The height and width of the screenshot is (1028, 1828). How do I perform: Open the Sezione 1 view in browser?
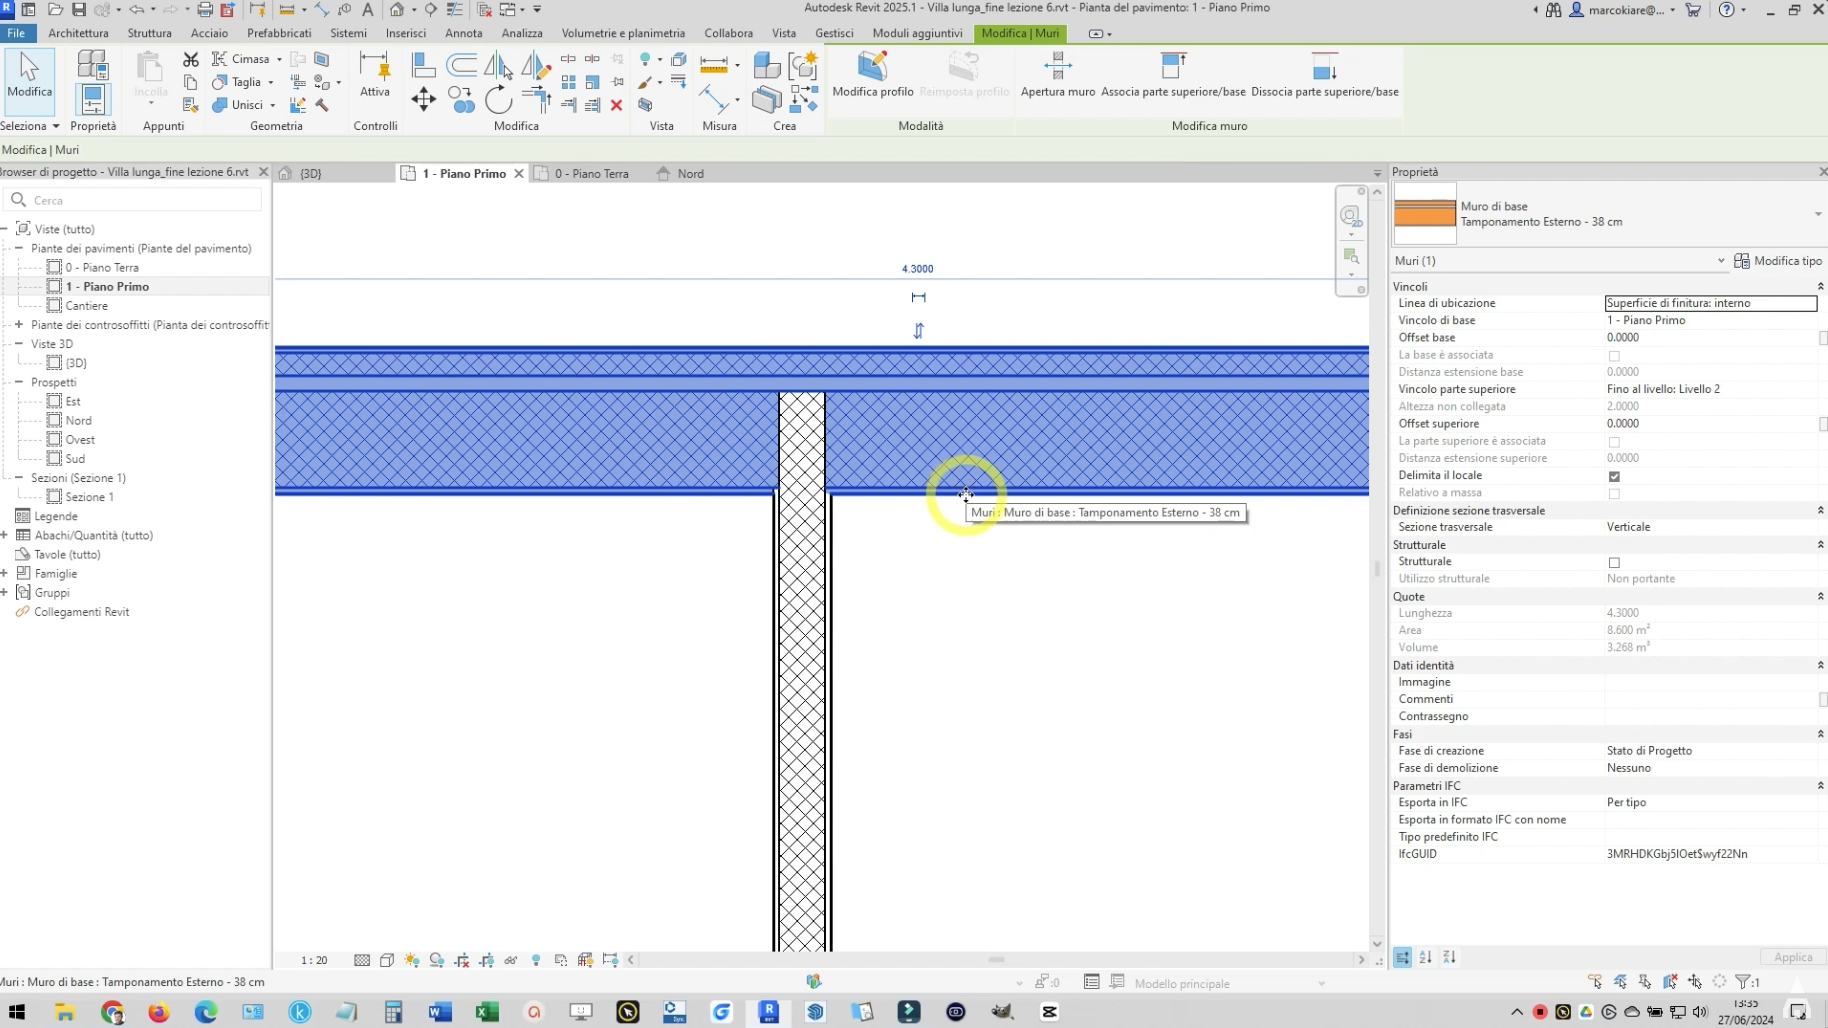coord(89,497)
